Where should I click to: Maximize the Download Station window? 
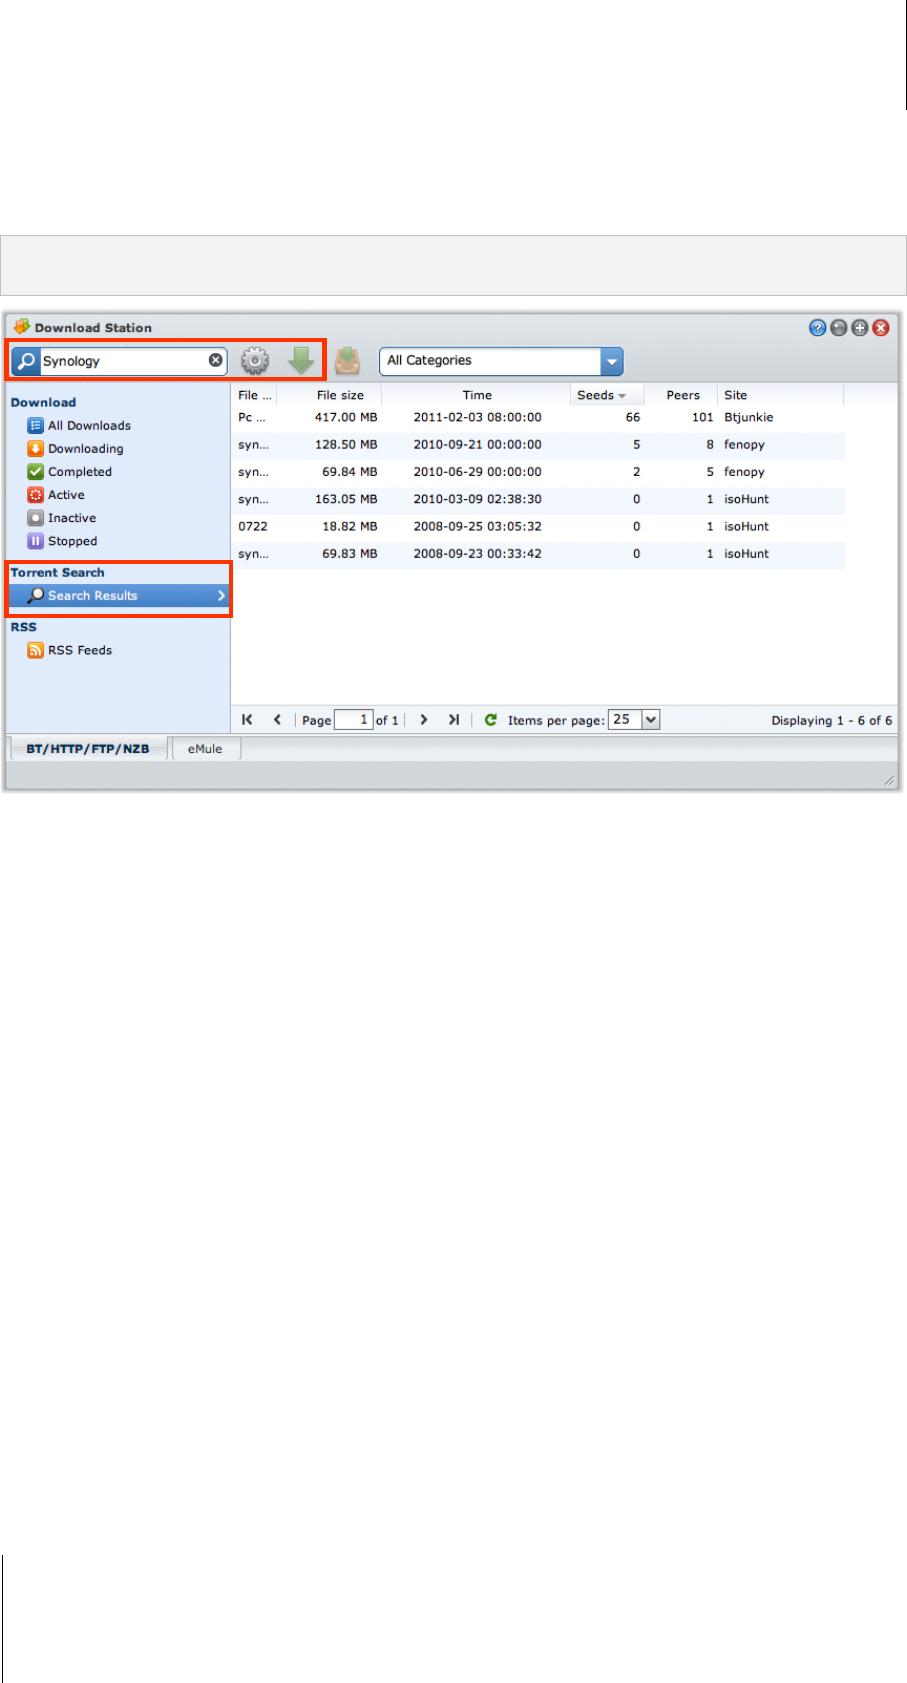(859, 327)
